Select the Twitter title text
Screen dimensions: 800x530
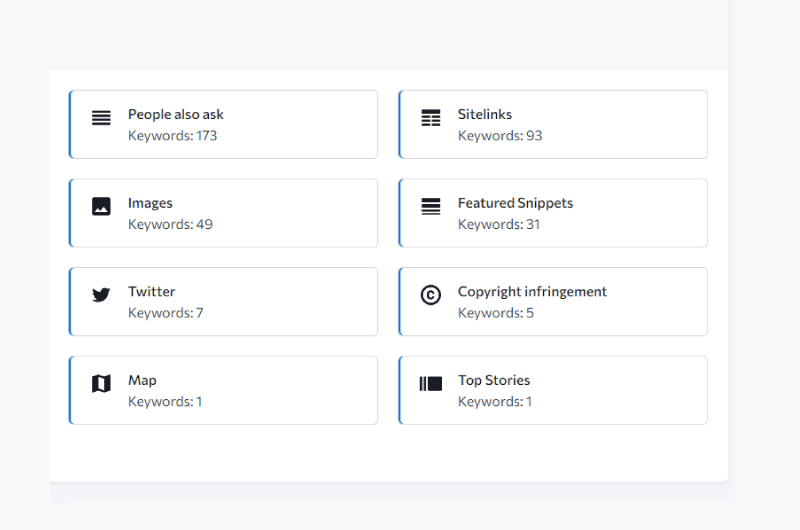152,291
